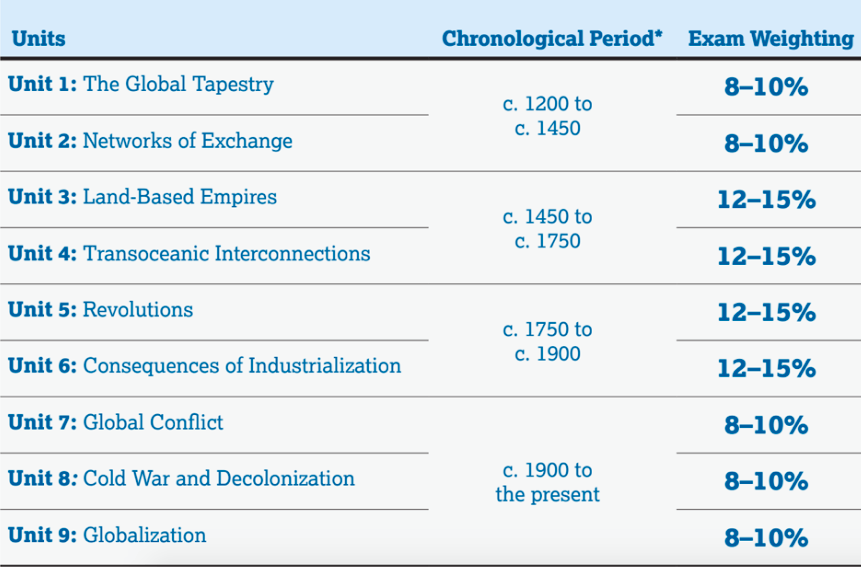Click Unit 3's 12–15% exam weighting
This screenshot has height=567, width=861.
pos(767,200)
